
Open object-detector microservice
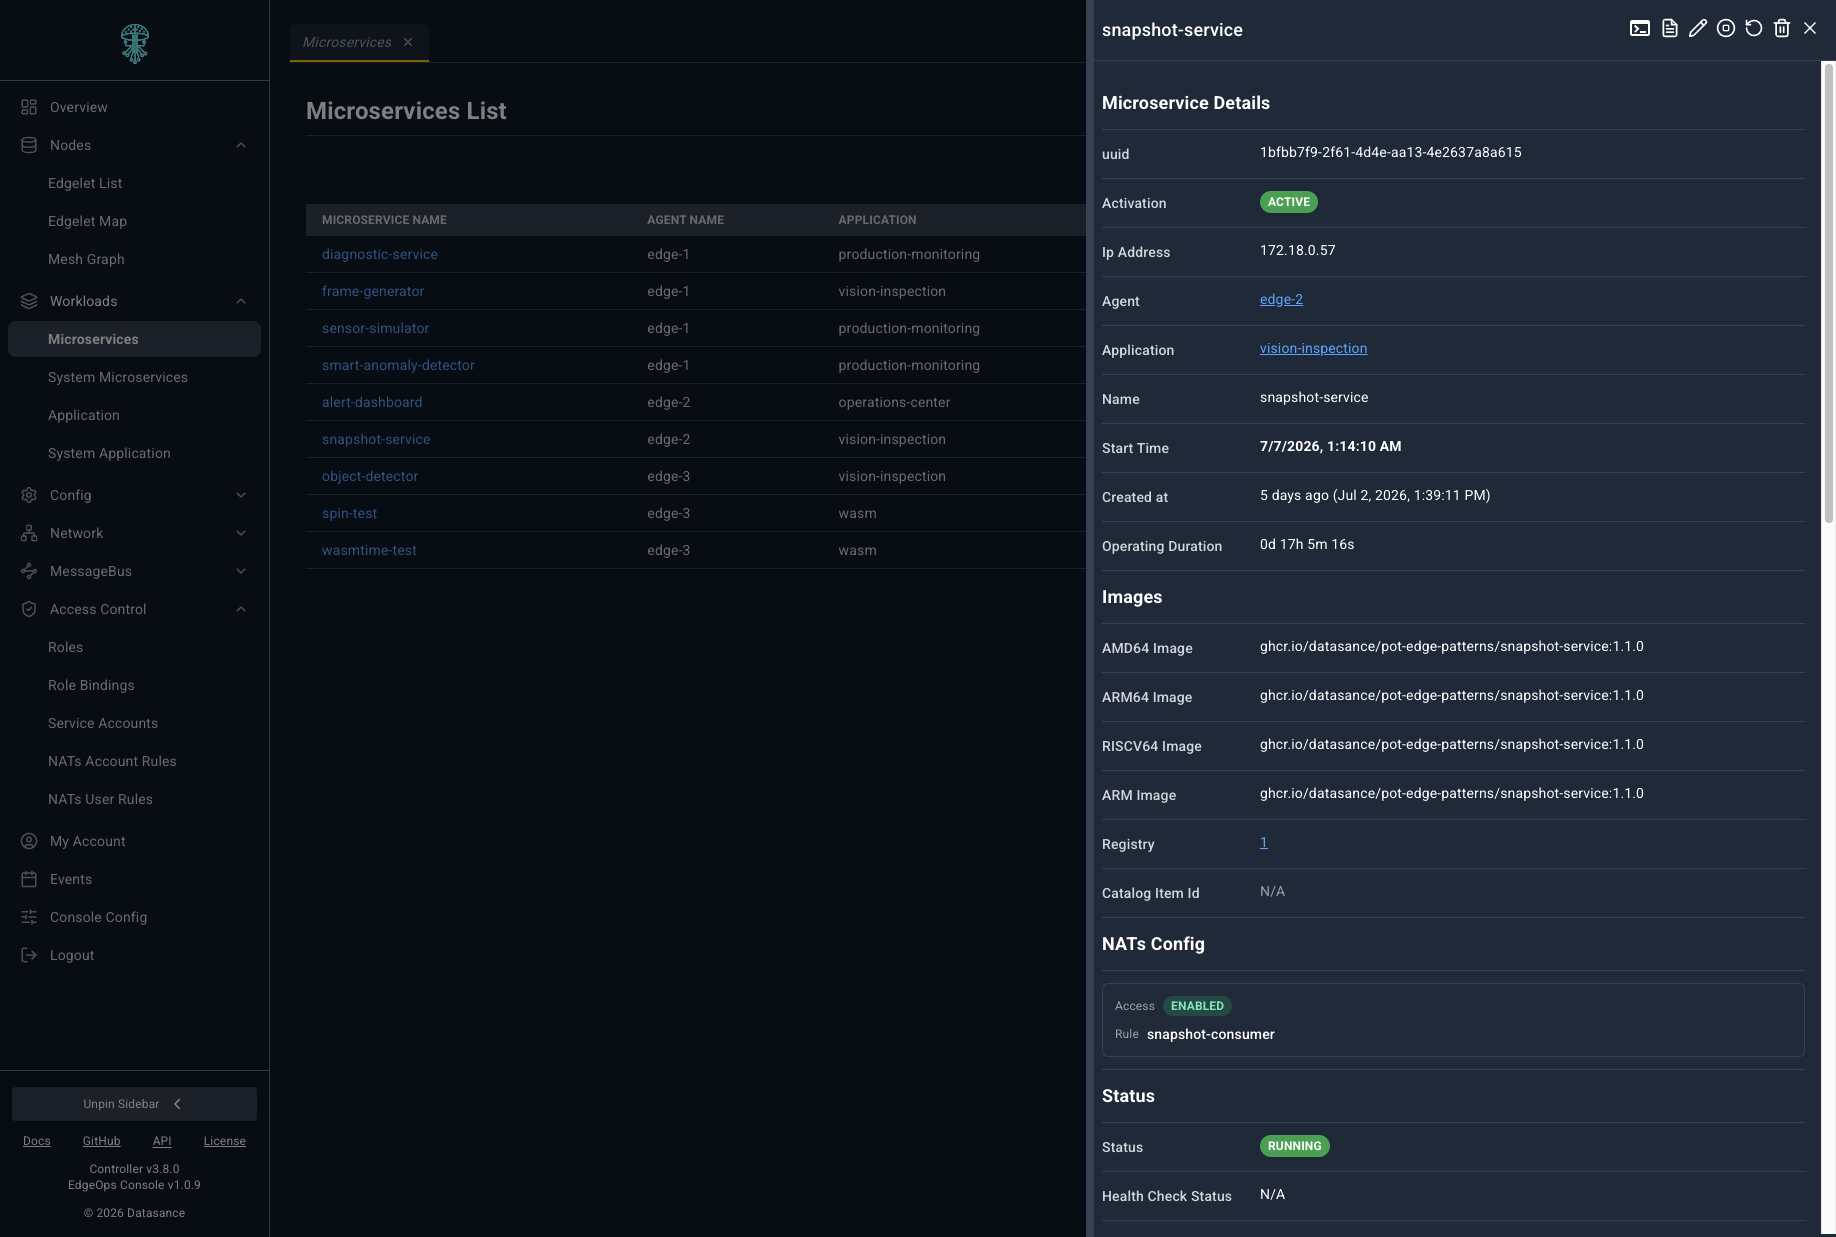(370, 476)
